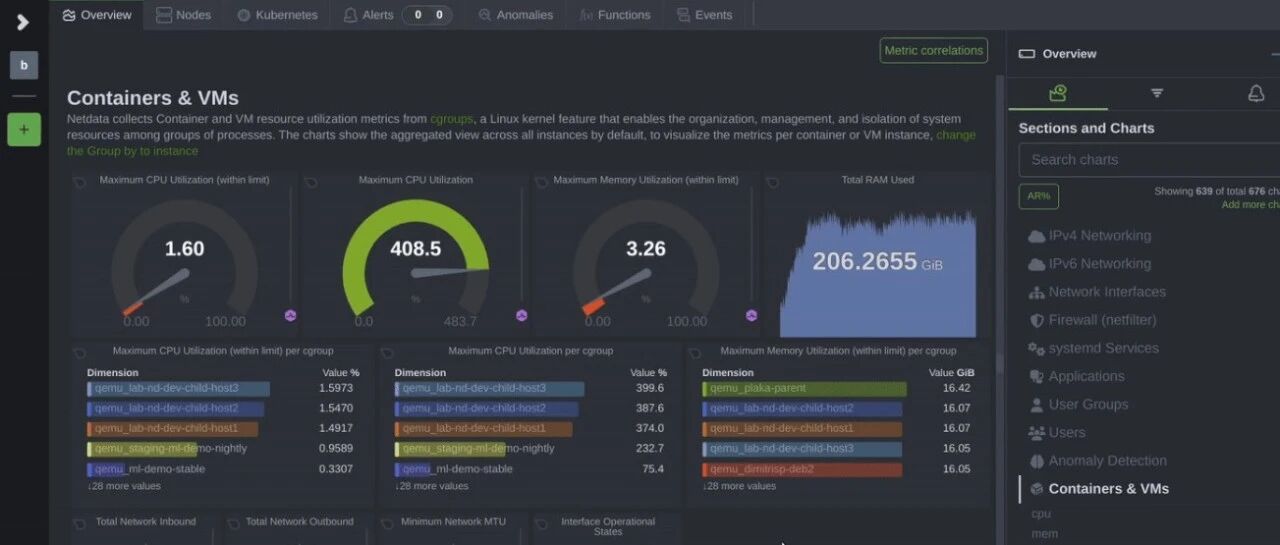Viewport: 1280px width, 545px height.
Task: Click the 'Add more charts' link
Action: (1251, 205)
